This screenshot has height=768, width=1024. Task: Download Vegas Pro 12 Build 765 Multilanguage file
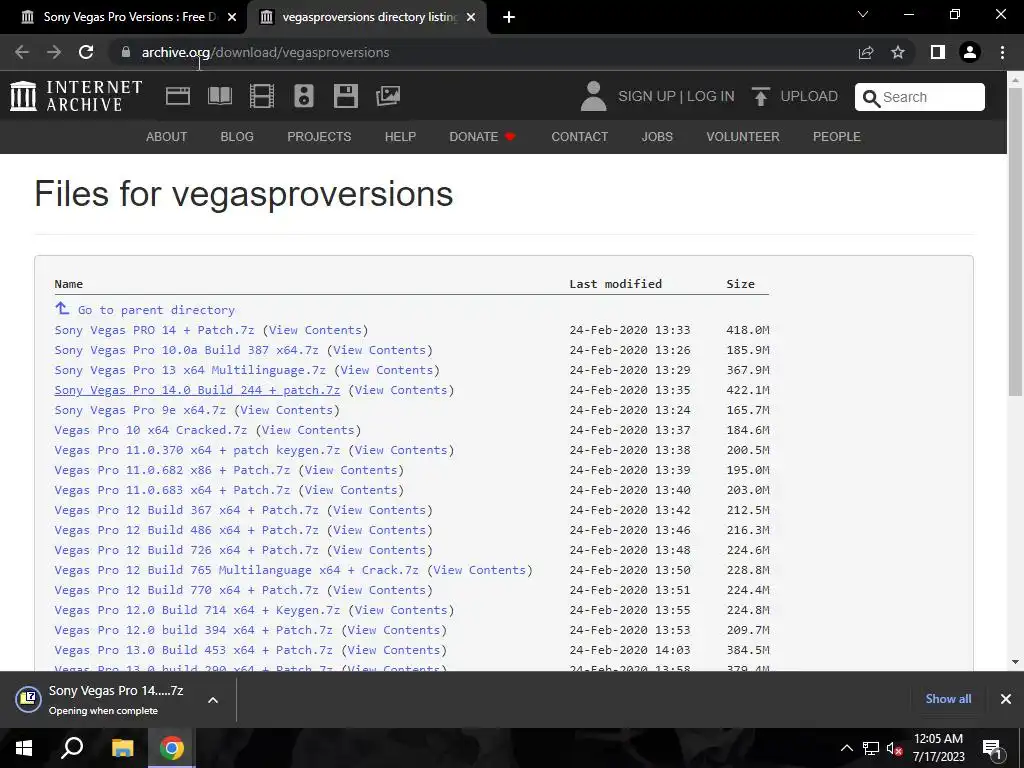(x=236, y=570)
